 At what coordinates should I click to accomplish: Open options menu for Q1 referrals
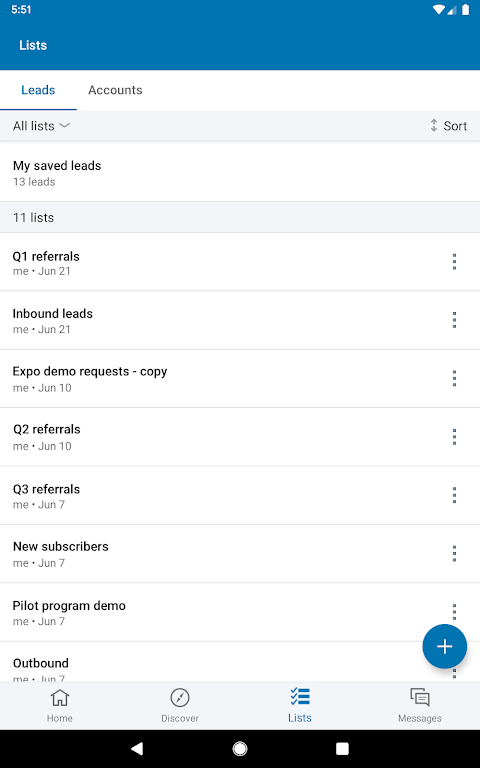tap(455, 262)
